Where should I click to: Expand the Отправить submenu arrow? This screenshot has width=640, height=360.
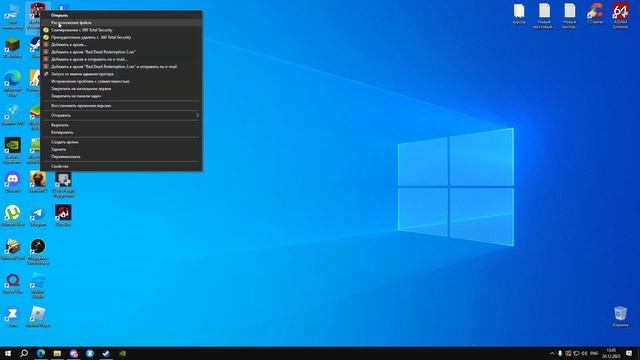(198, 116)
